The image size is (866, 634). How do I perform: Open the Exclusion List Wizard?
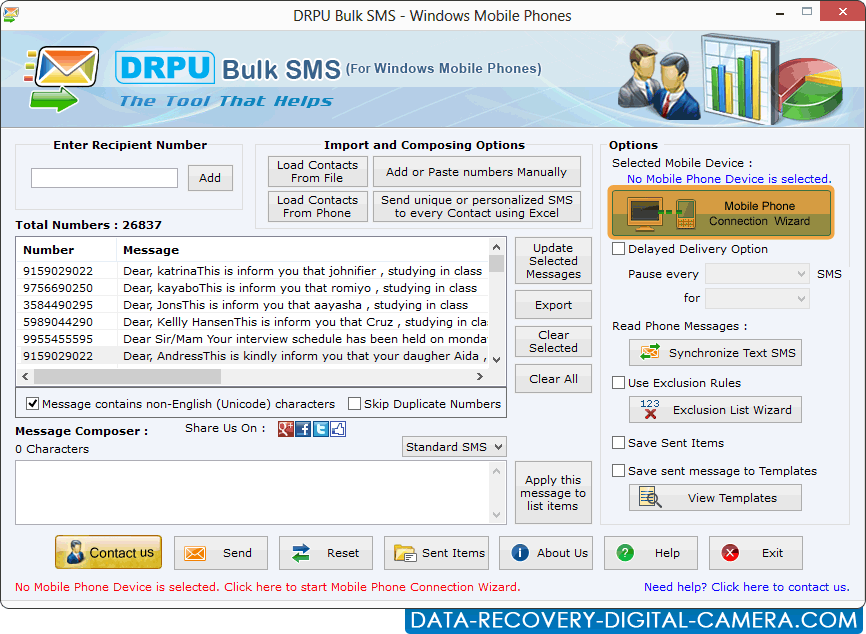[715, 410]
